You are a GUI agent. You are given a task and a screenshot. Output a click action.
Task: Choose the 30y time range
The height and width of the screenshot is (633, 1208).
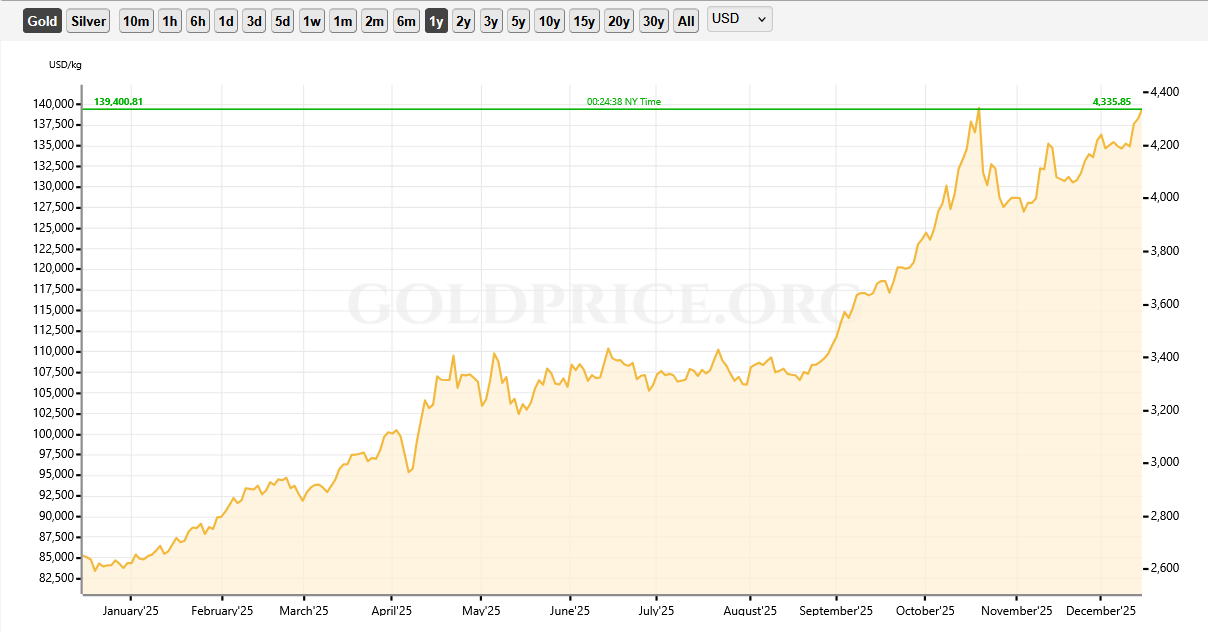654,21
